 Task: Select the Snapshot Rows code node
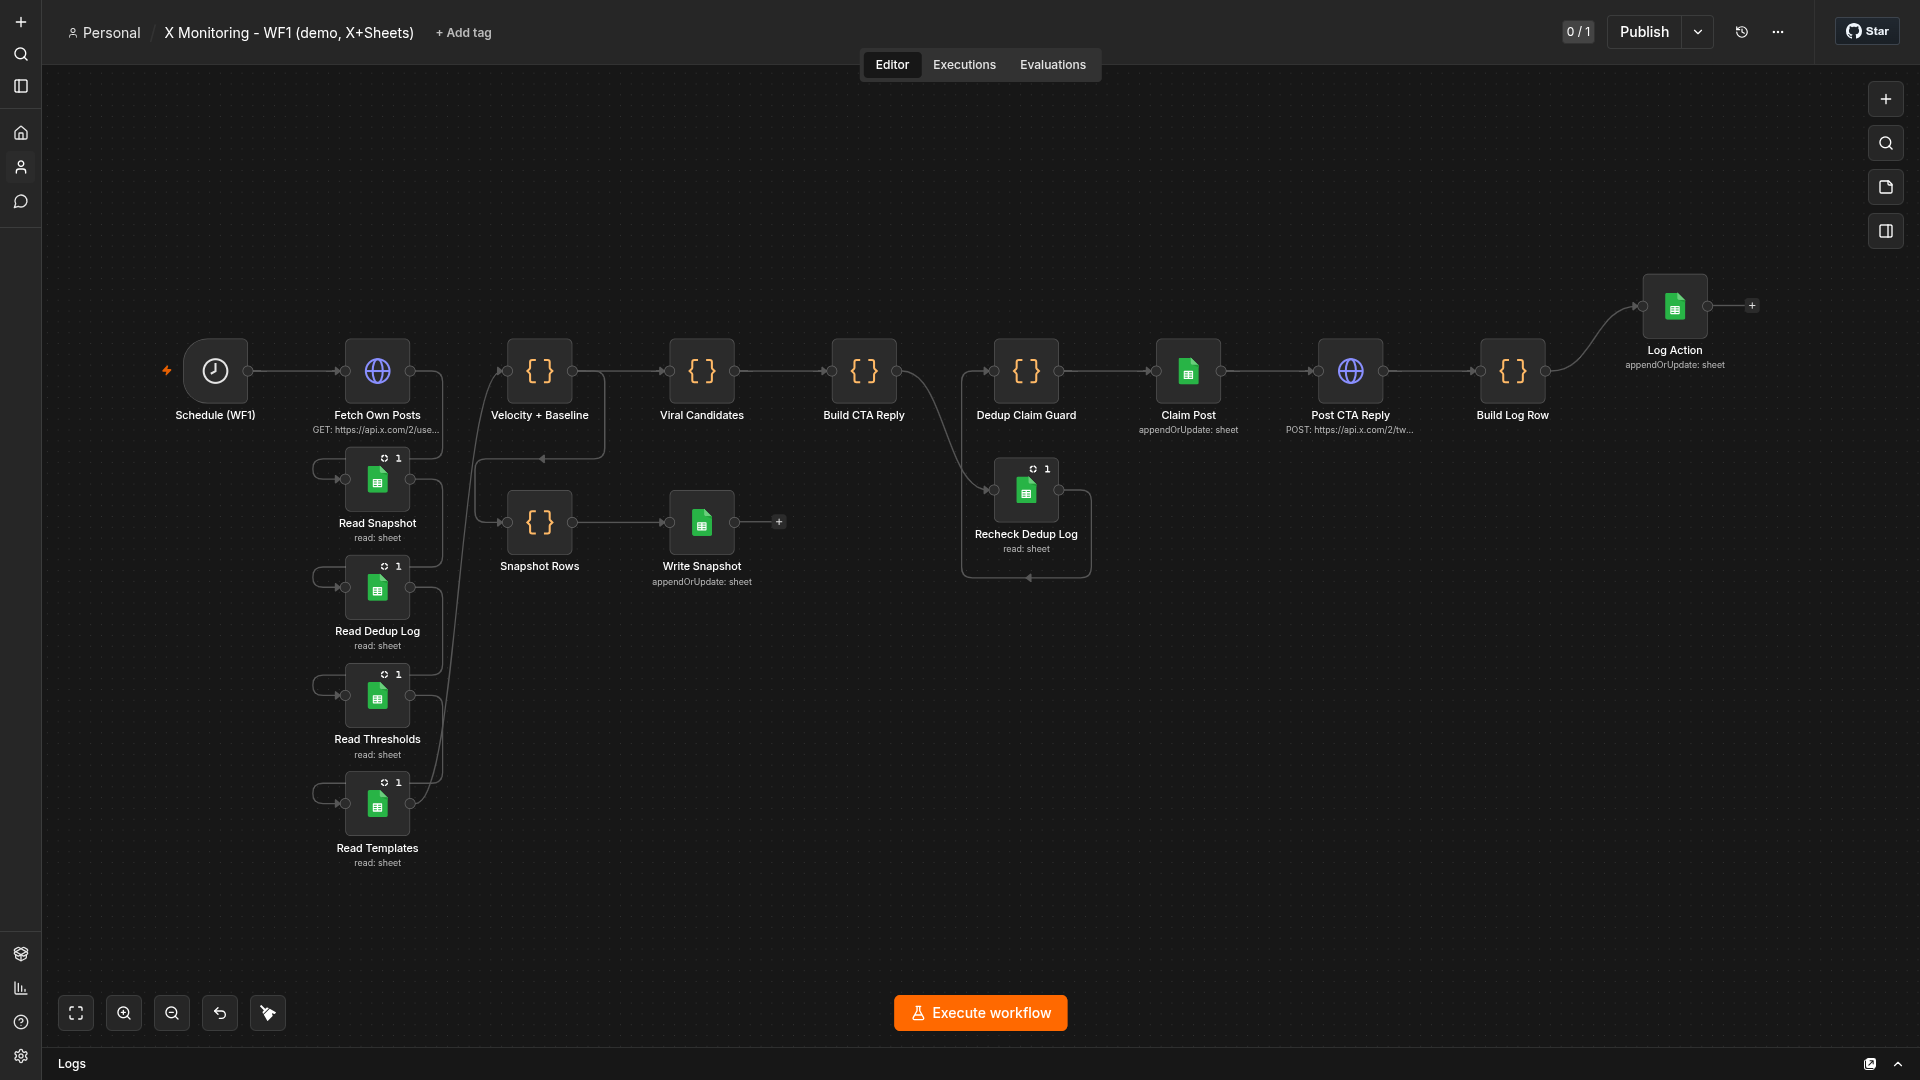click(x=540, y=522)
